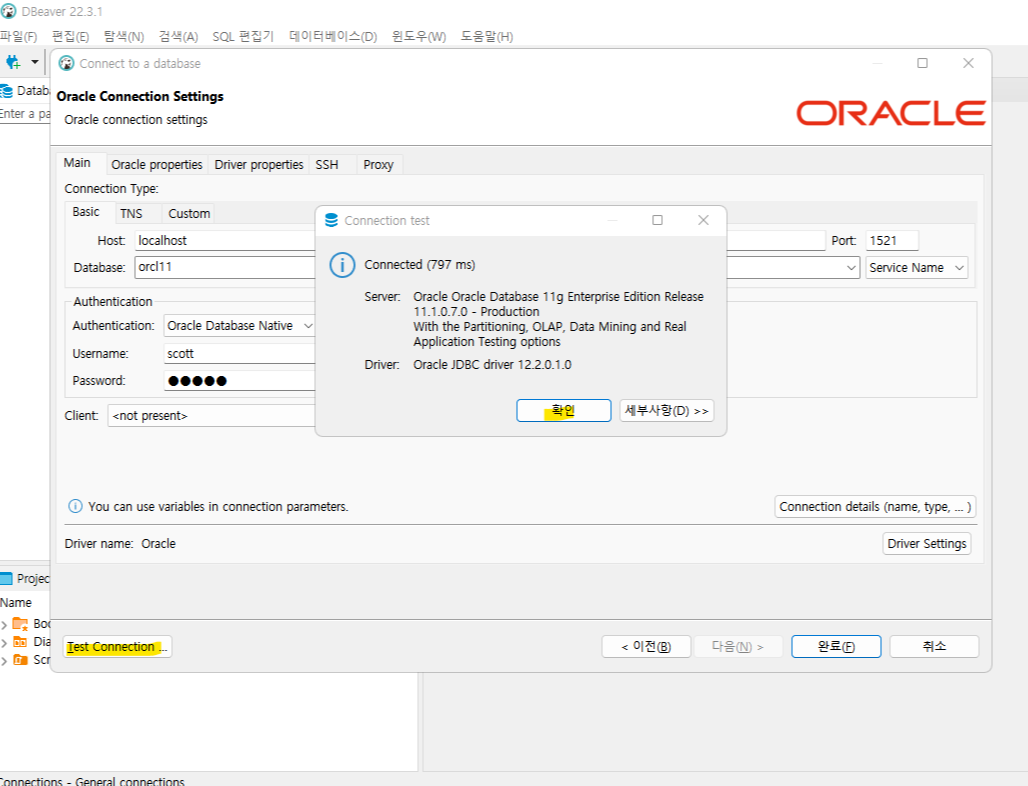Close the Connection test dialog
This screenshot has height=786, width=1028.
point(703,220)
